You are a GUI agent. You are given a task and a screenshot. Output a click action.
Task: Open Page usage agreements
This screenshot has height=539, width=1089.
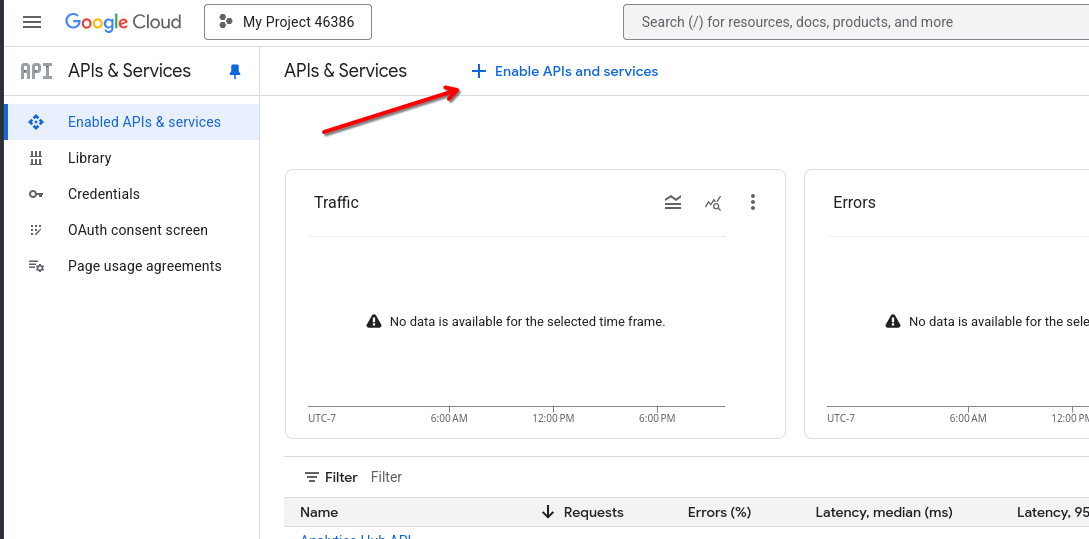pyautogui.click(x=132, y=267)
